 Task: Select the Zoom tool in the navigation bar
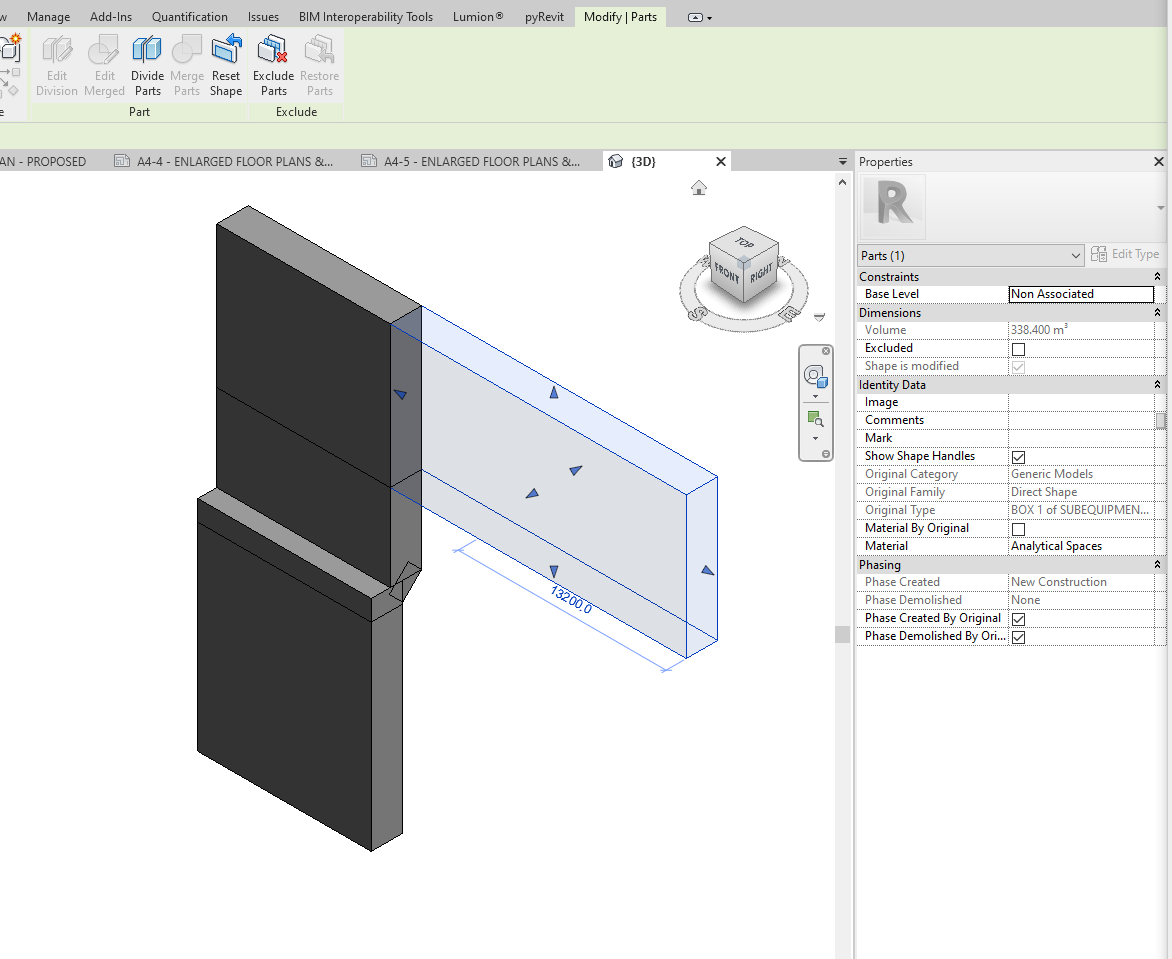816,418
